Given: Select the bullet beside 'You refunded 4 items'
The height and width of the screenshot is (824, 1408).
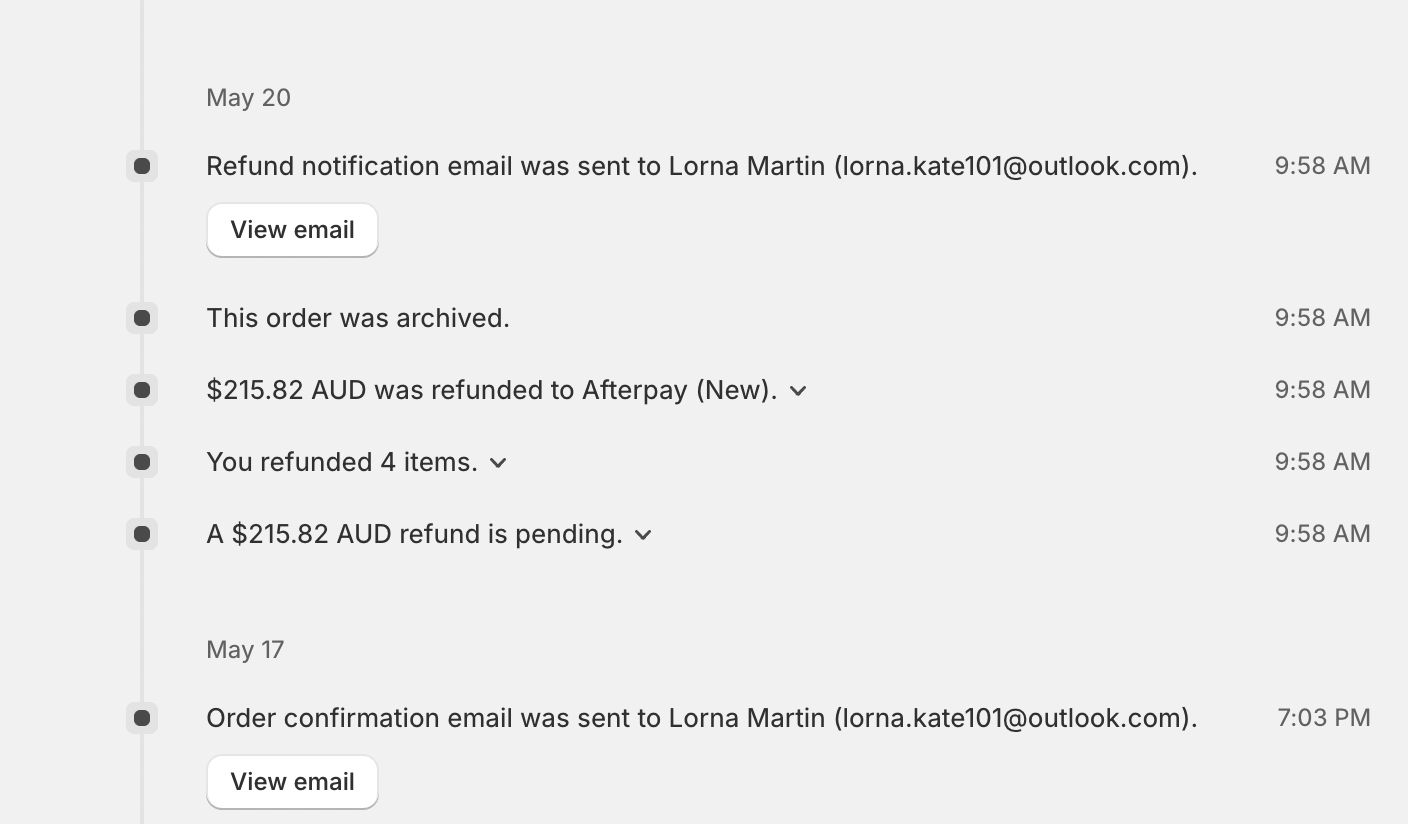Looking at the screenshot, I should click(142, 462).
